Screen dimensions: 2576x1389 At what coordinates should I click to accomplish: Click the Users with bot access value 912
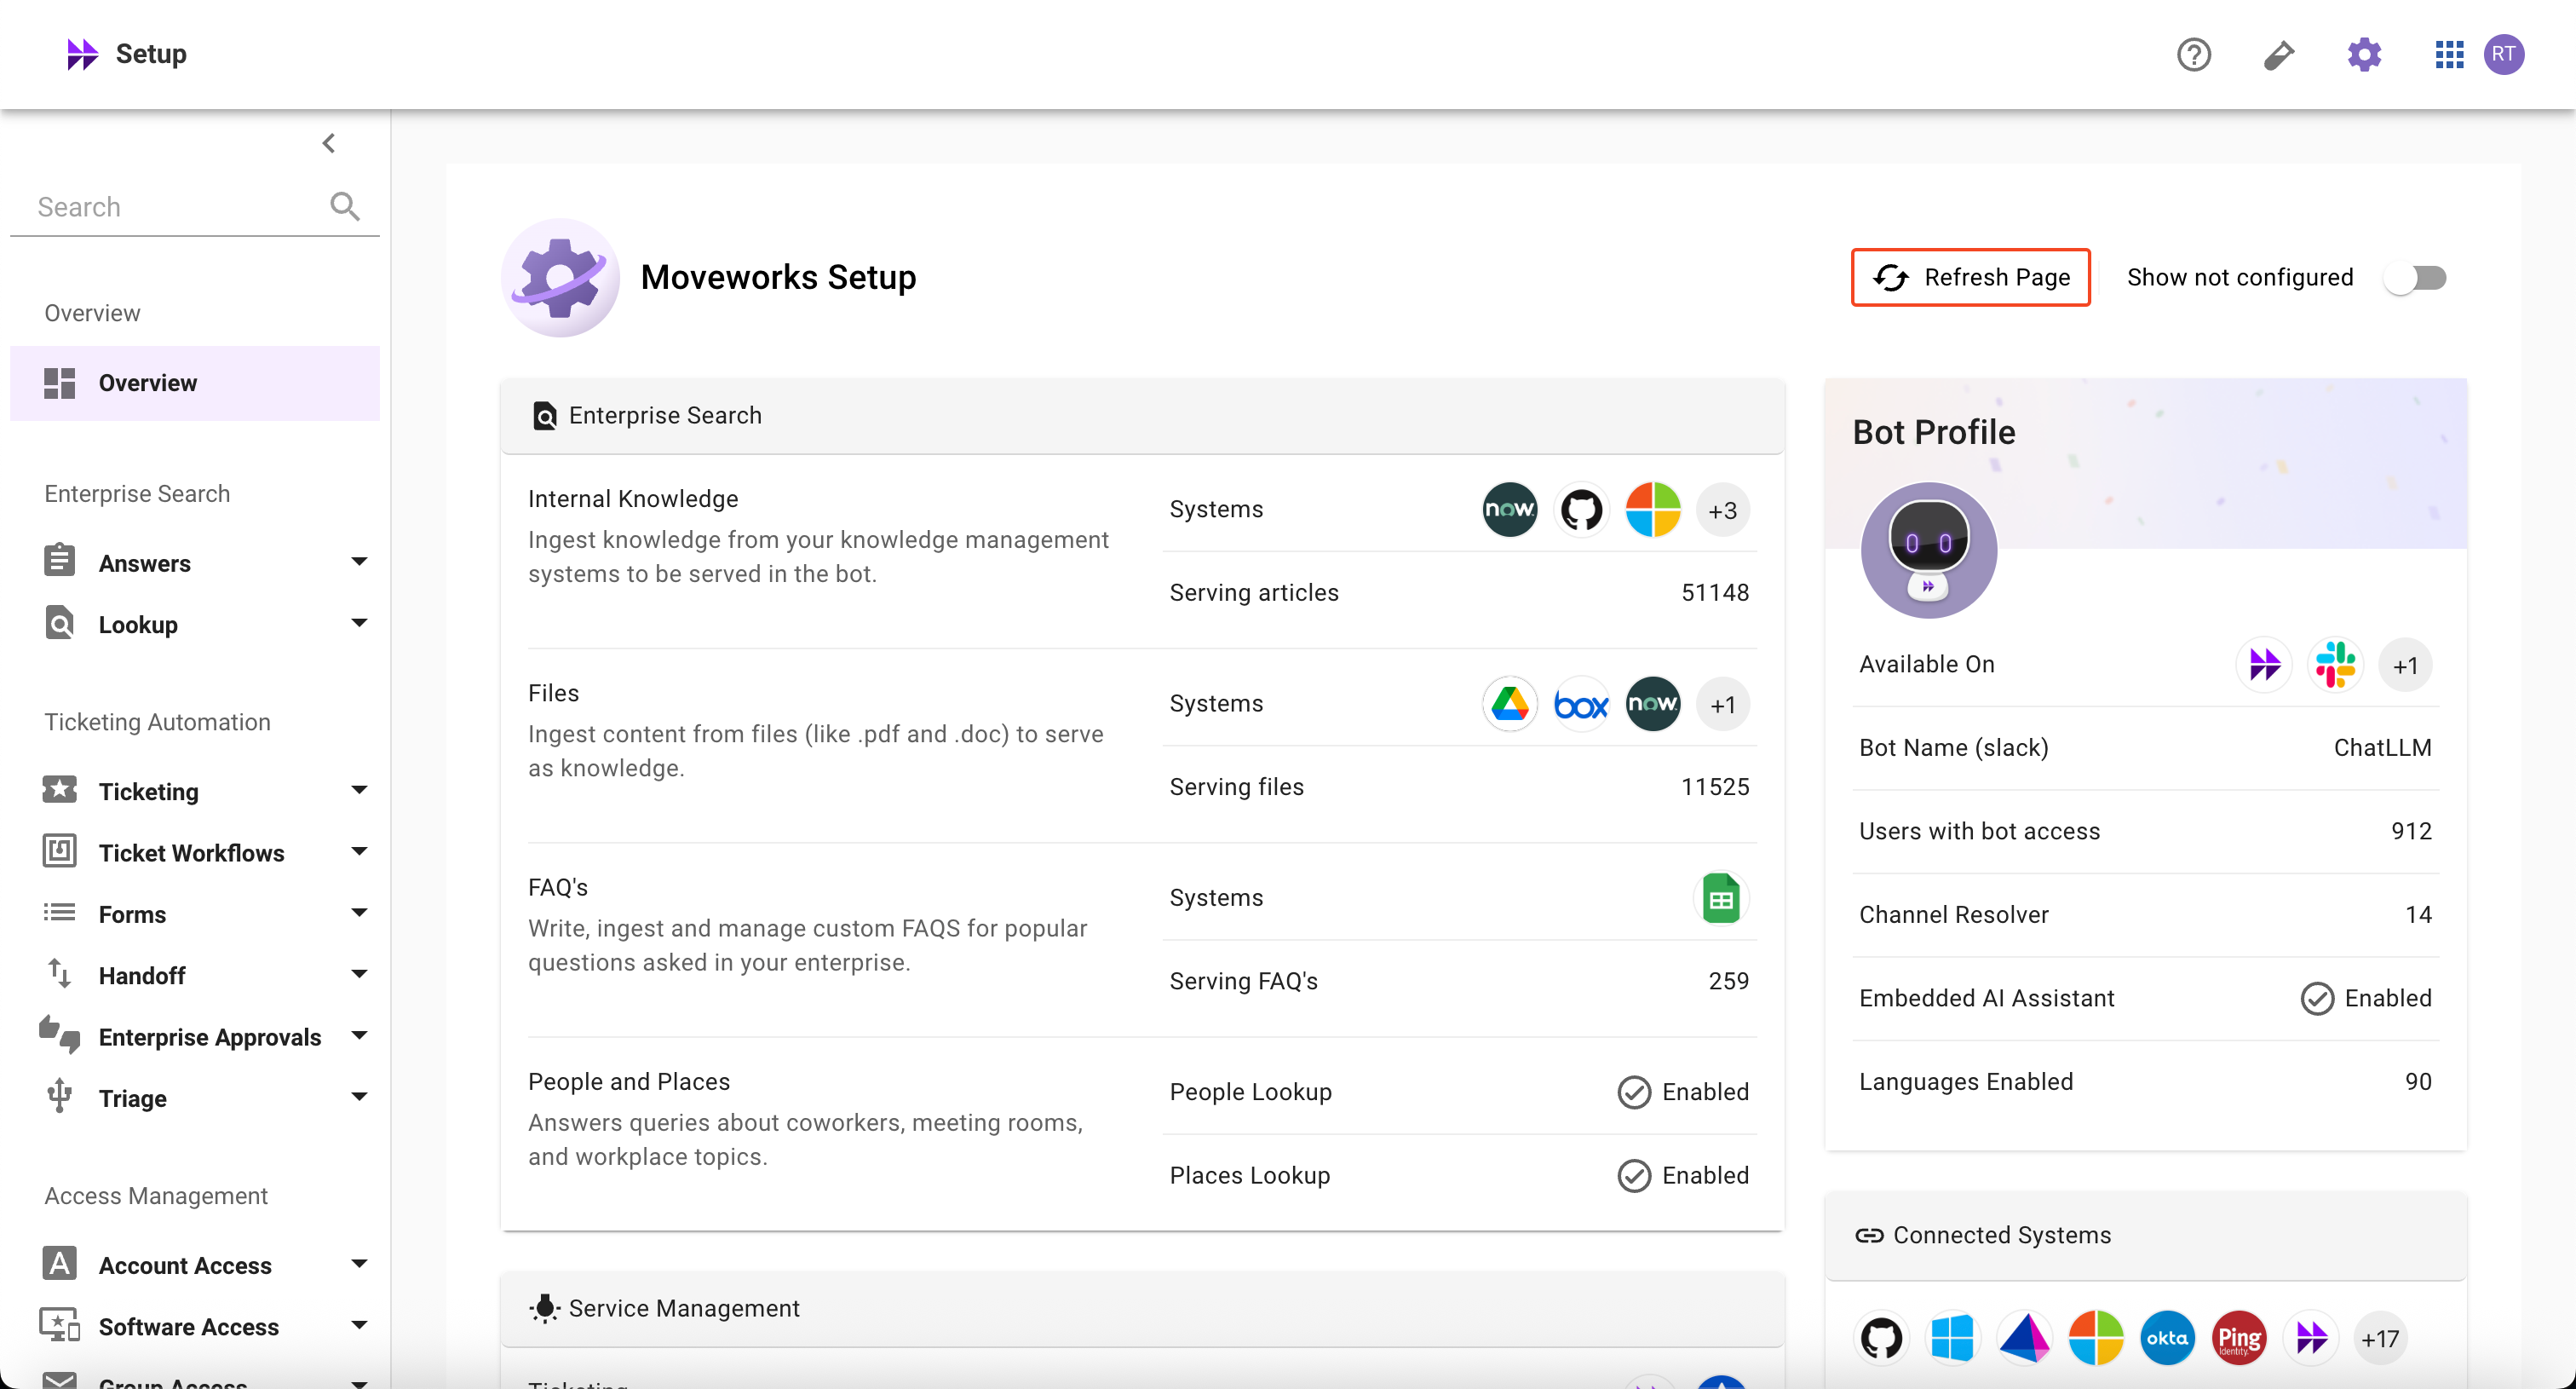[2411, 831]
